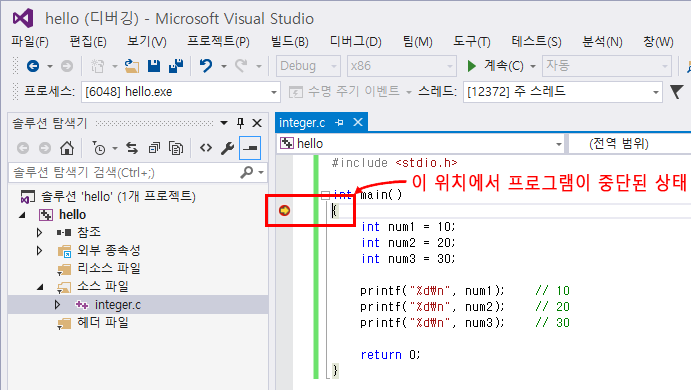Select the 헤더 파일 folder

pyautogui.click(x=103, y=323)
